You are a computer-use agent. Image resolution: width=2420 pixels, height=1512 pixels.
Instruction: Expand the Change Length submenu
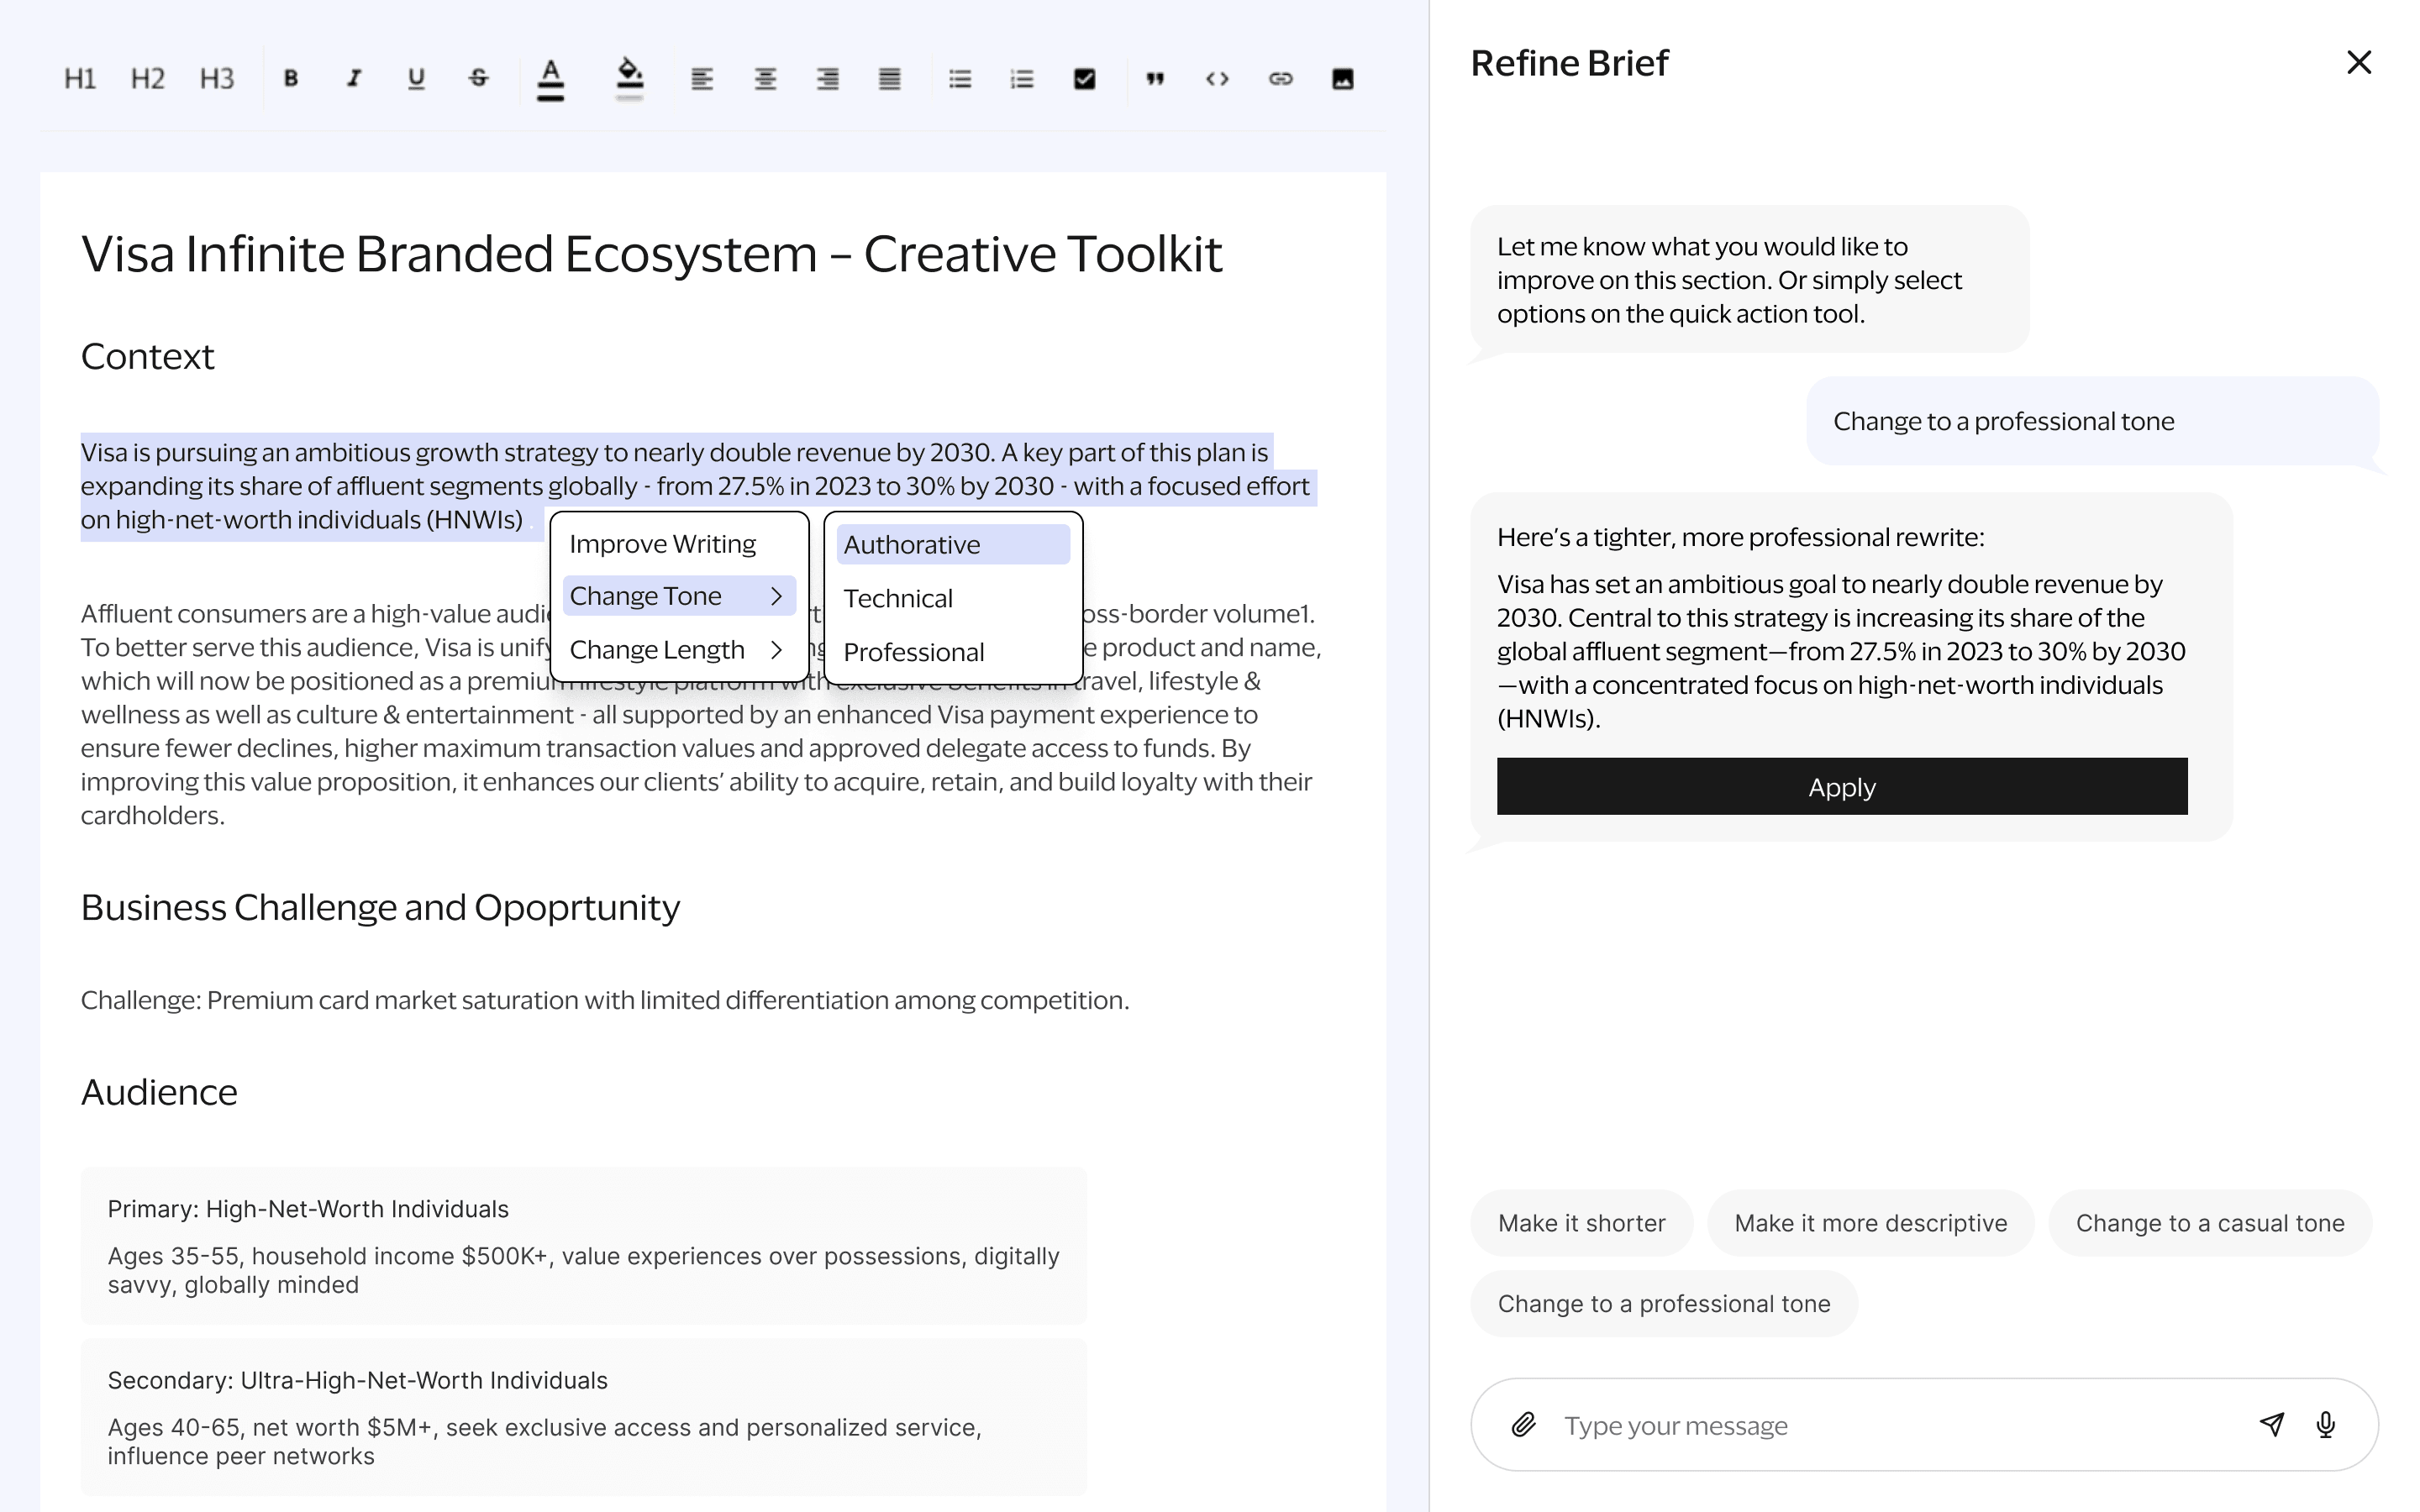tap(776, 650)
